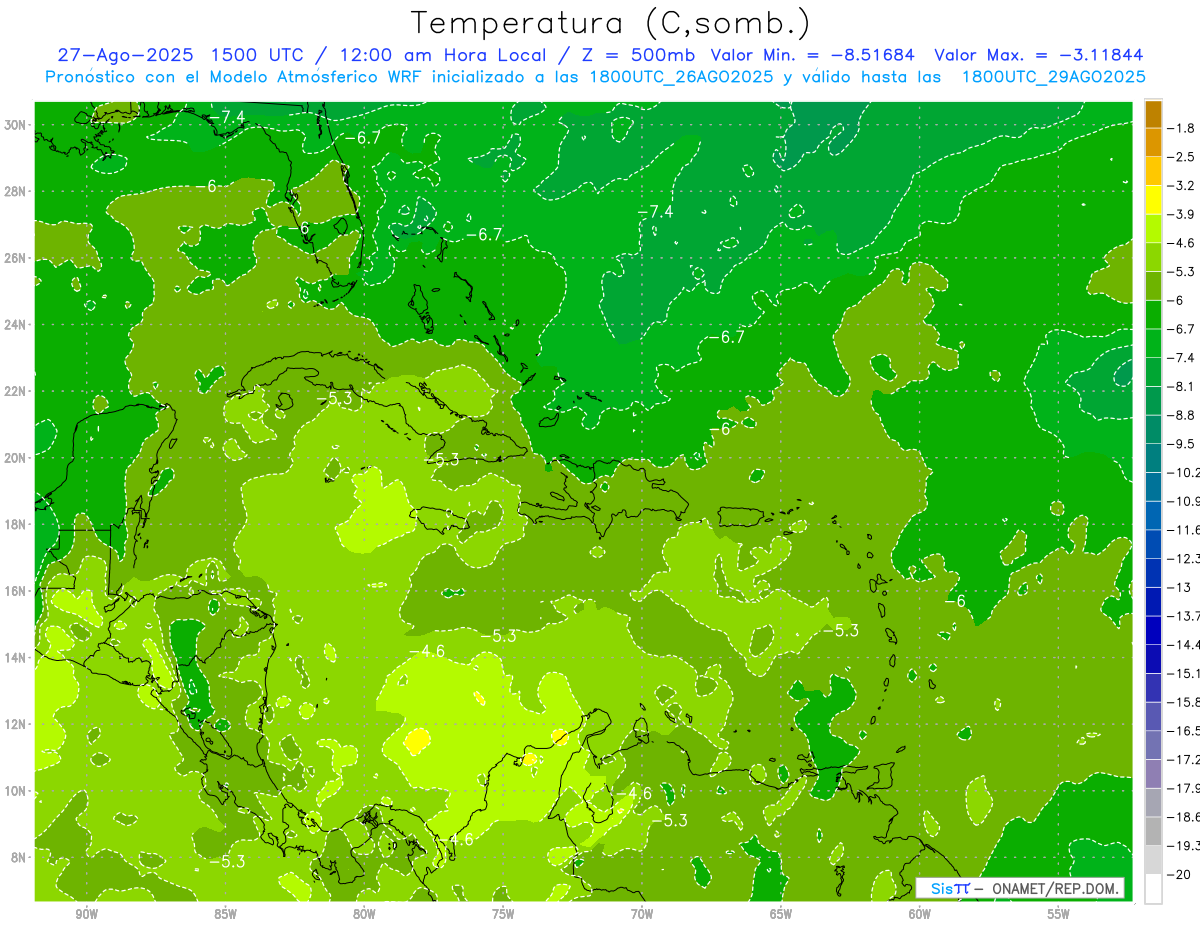1200x927 pixels.
Task: Click the -10.9 legend value
Action: click(1183, 501)
